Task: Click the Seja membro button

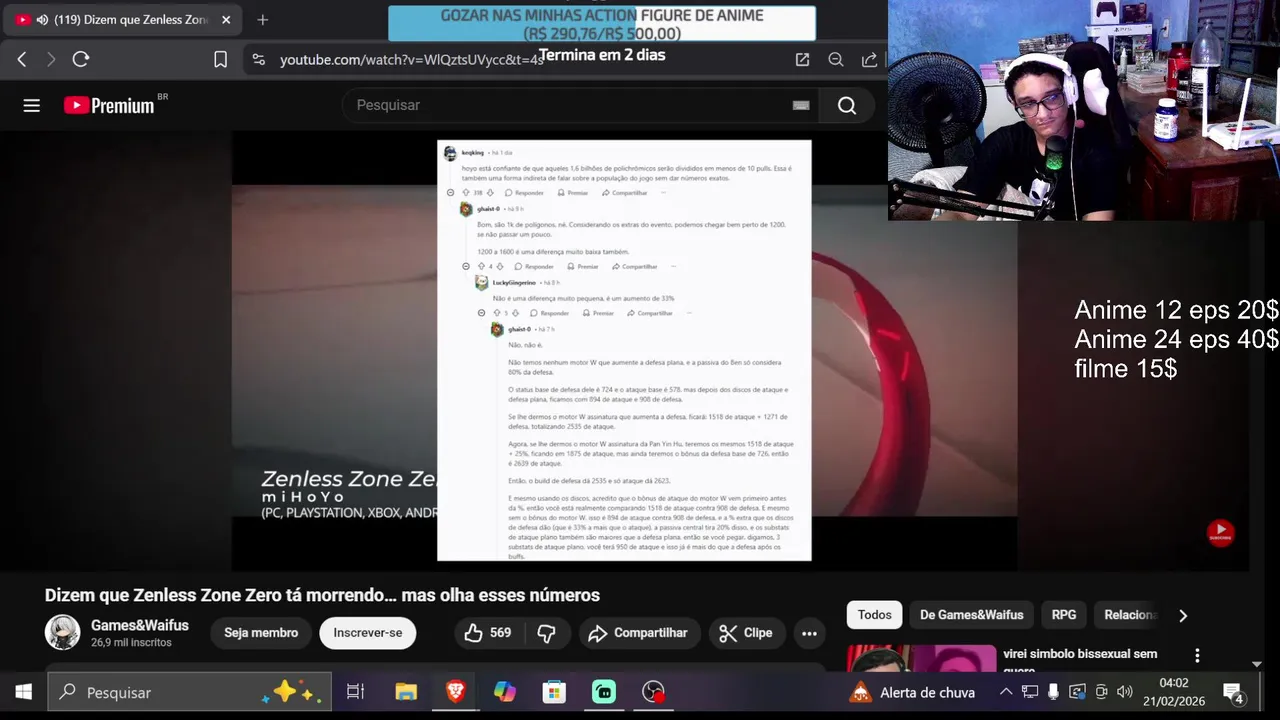Action: click(x=261, y=633)
